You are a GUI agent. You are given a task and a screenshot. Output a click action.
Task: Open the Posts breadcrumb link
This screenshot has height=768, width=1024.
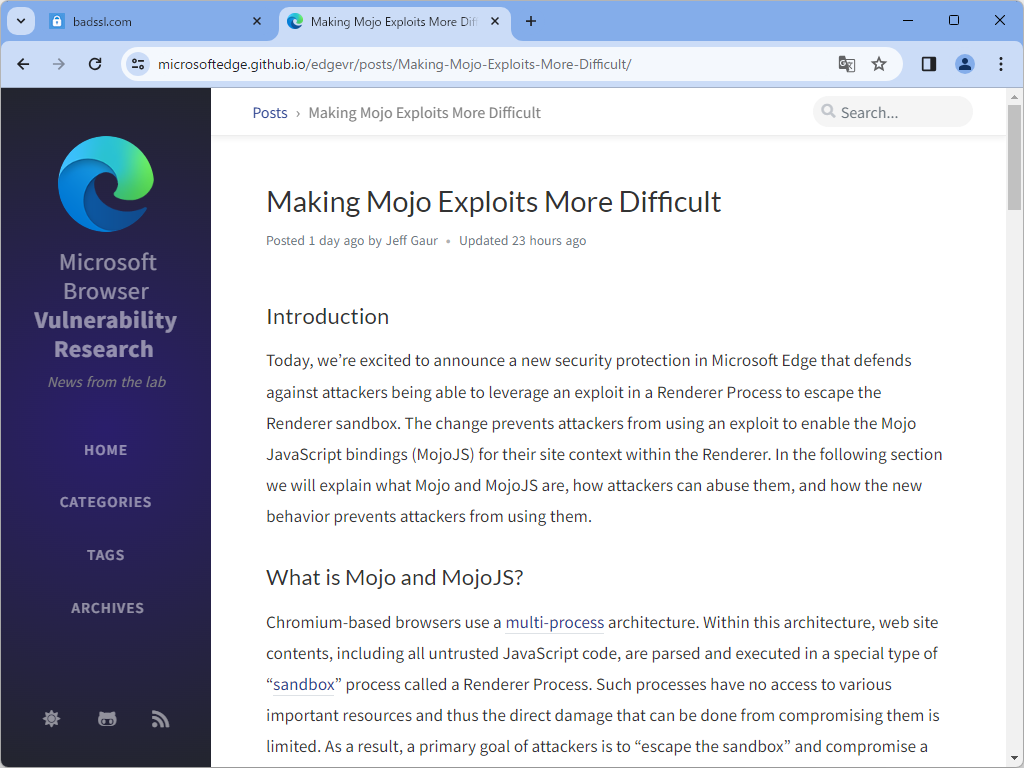270,112
